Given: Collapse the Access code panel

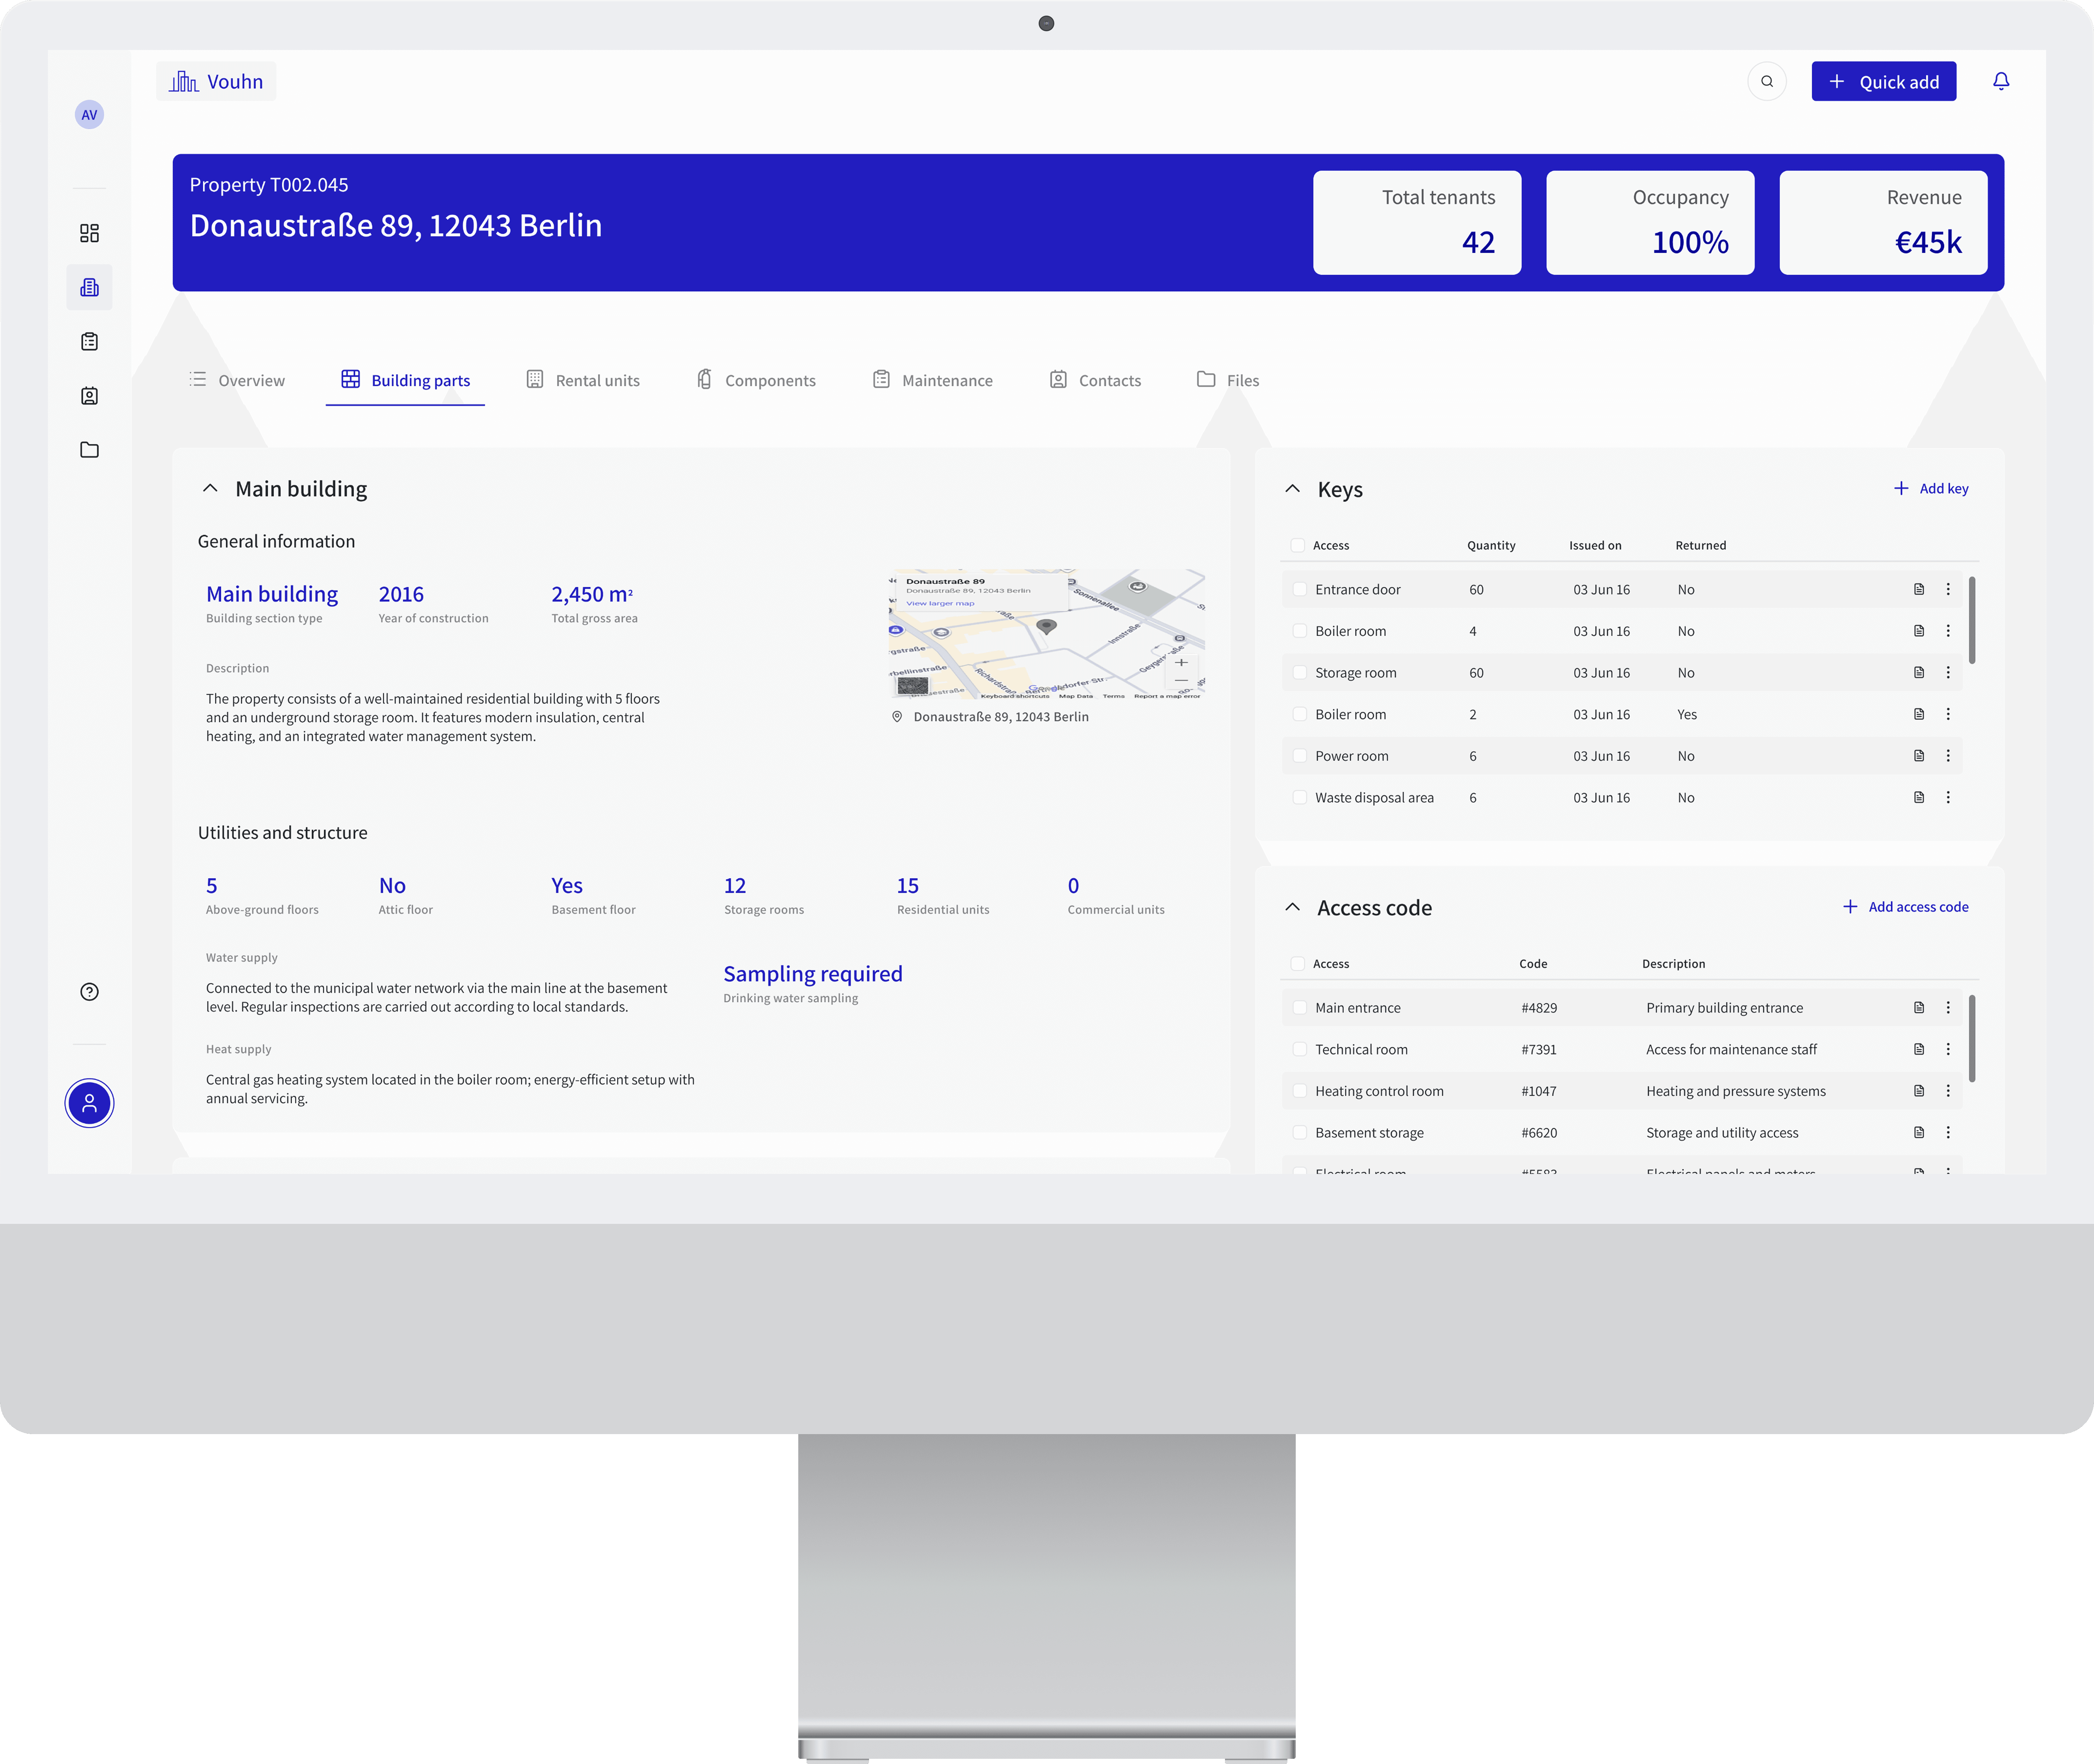Looking at the screenshot, I should [1292, 907].
